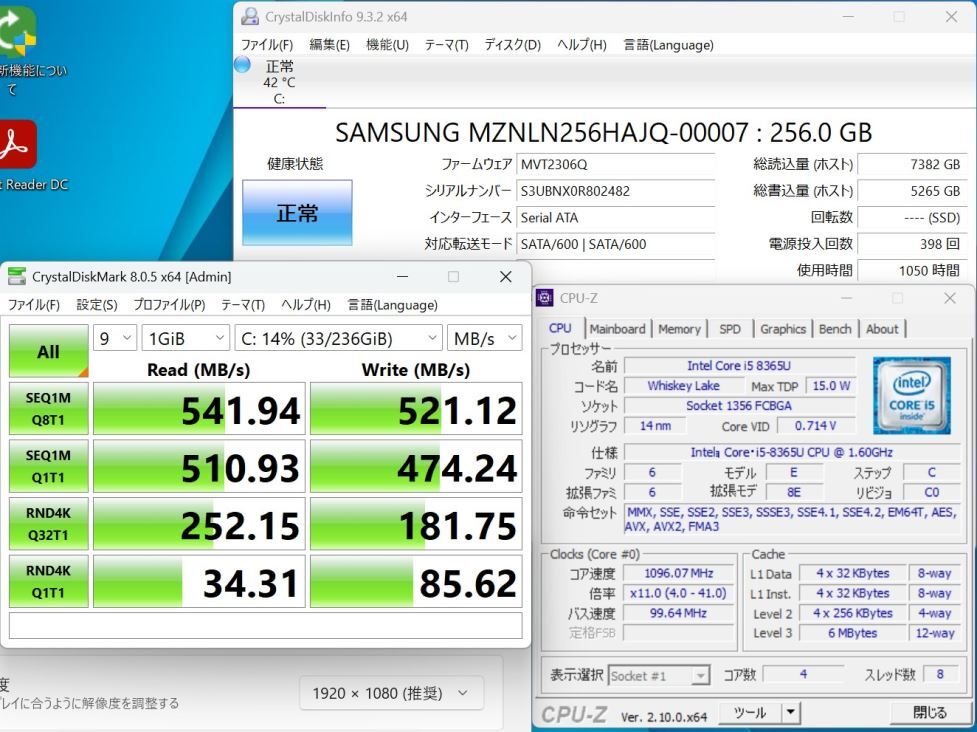Screen dimensions: 977x732
Task: Switch to the Bench tab in CPU-Z
Action: (x=835, y=328)
